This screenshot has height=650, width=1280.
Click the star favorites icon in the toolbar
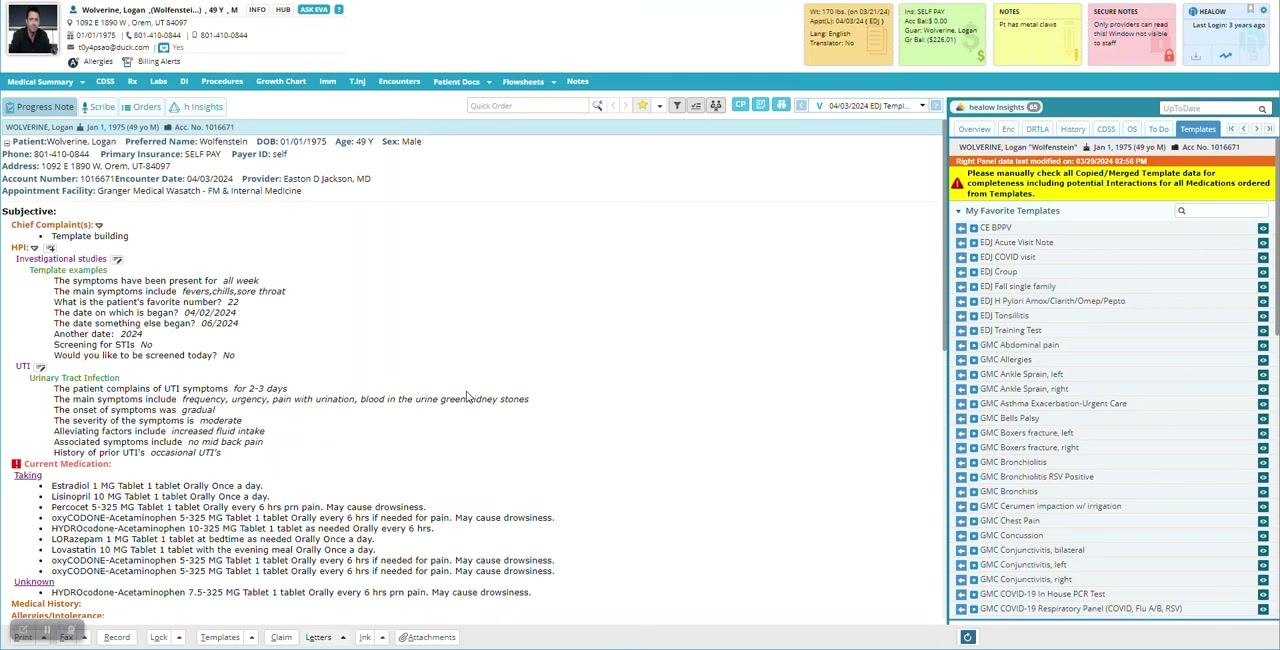(x=642, y=106)
